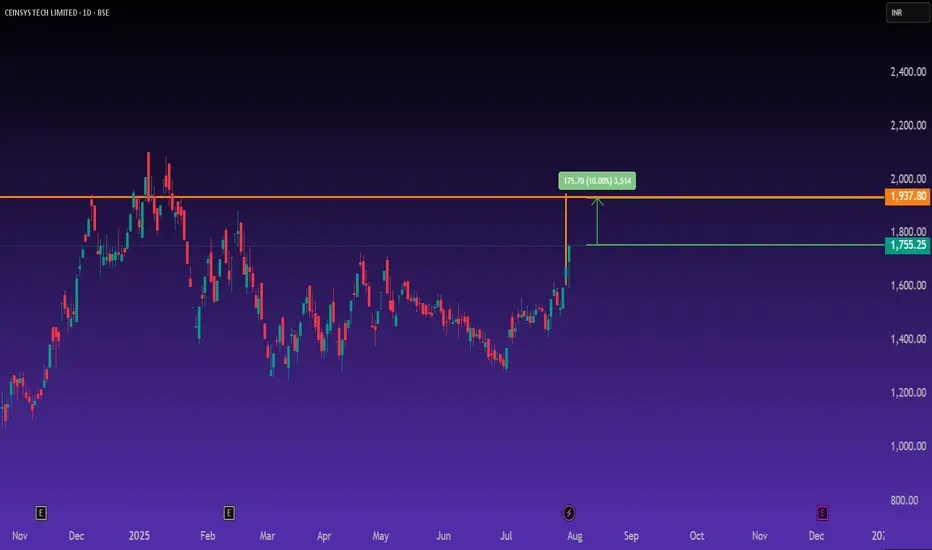Click the pink E marker near future Dec
Viewport: 932px width, 550px height.
pos(822,513)
